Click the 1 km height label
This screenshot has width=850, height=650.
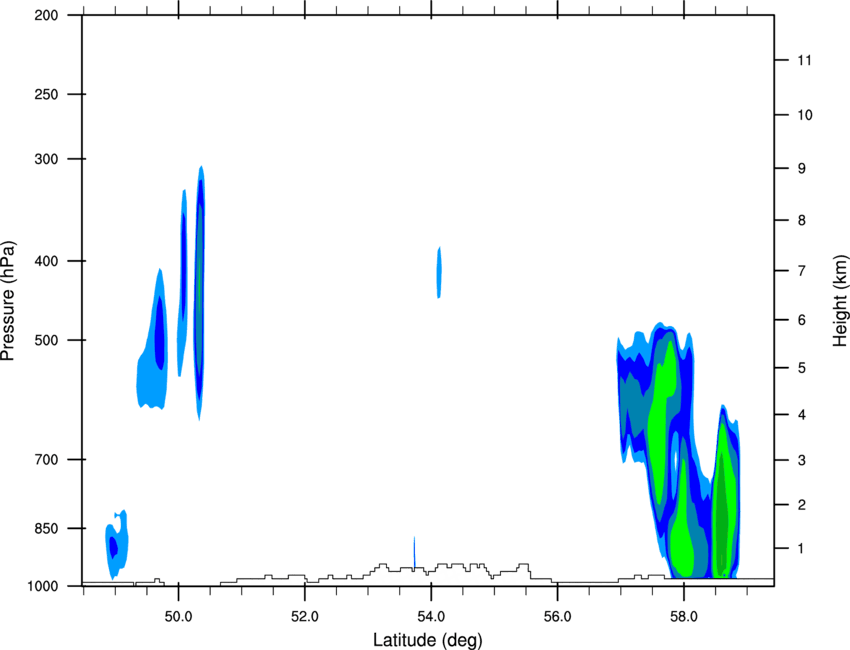801,549
